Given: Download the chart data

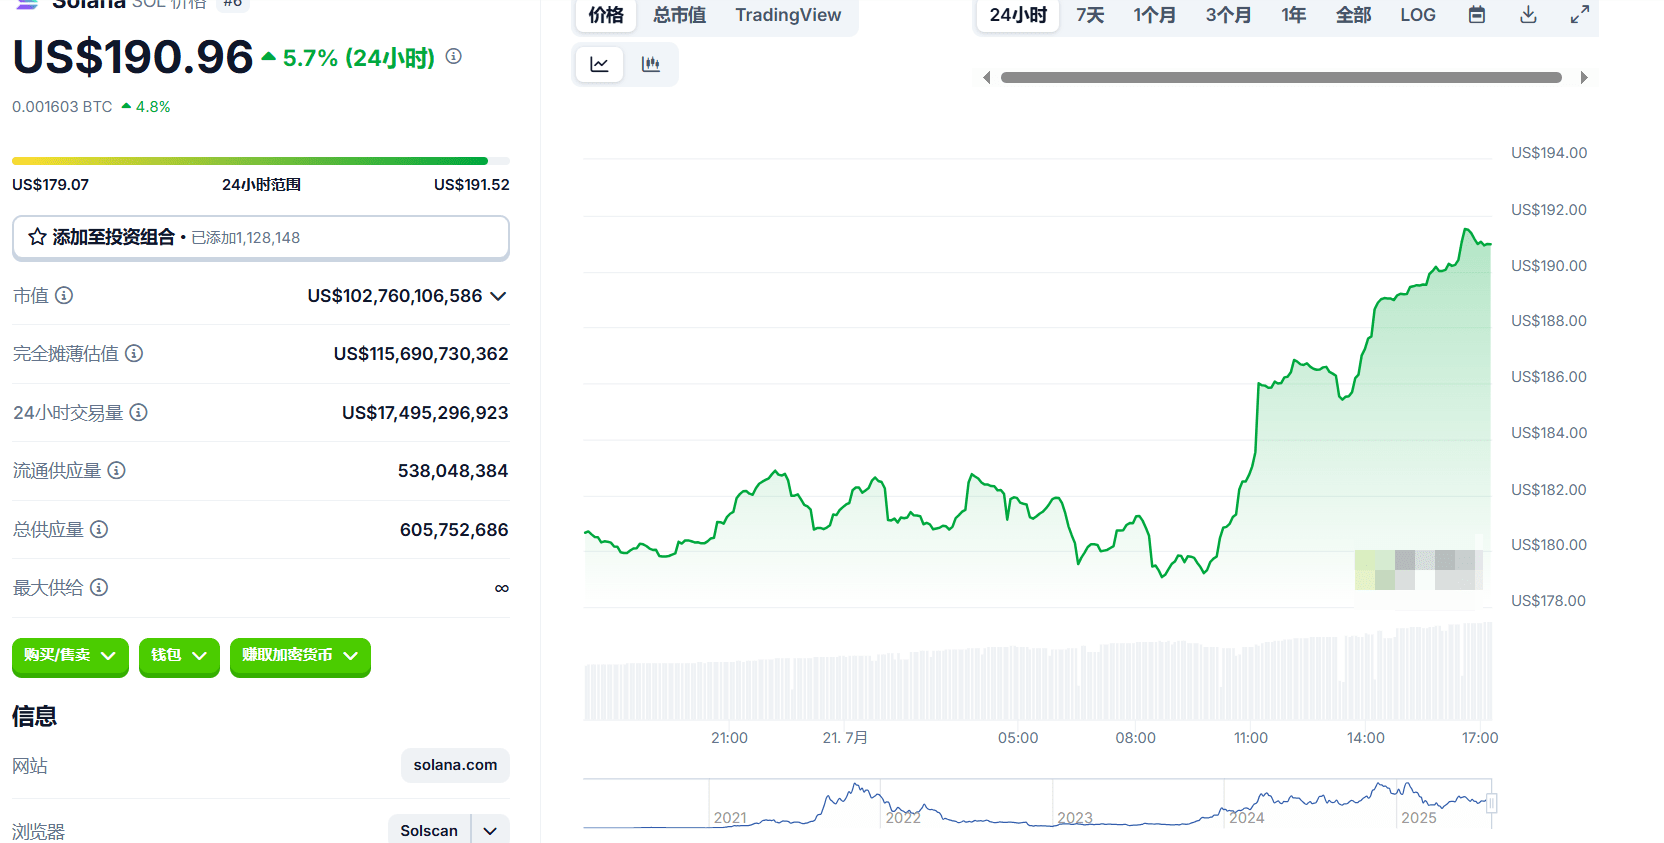Looking at the screenshot, I should coord(1528,15).
